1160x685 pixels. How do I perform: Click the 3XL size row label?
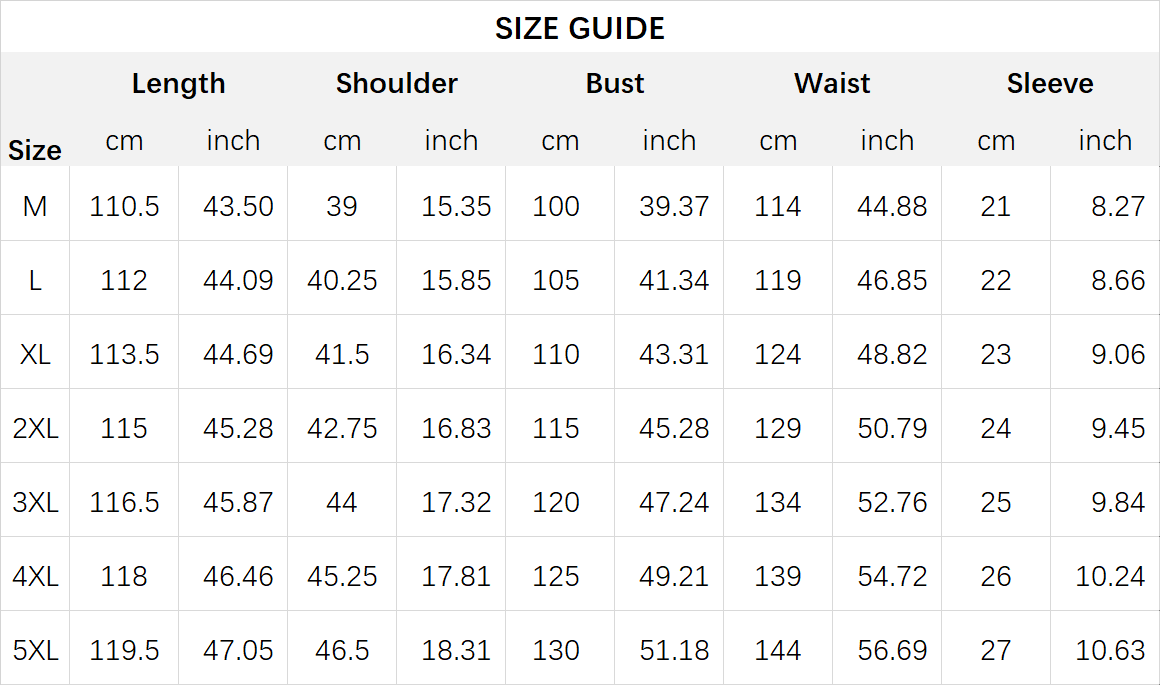pyautogui.click(x=35, y=502)
